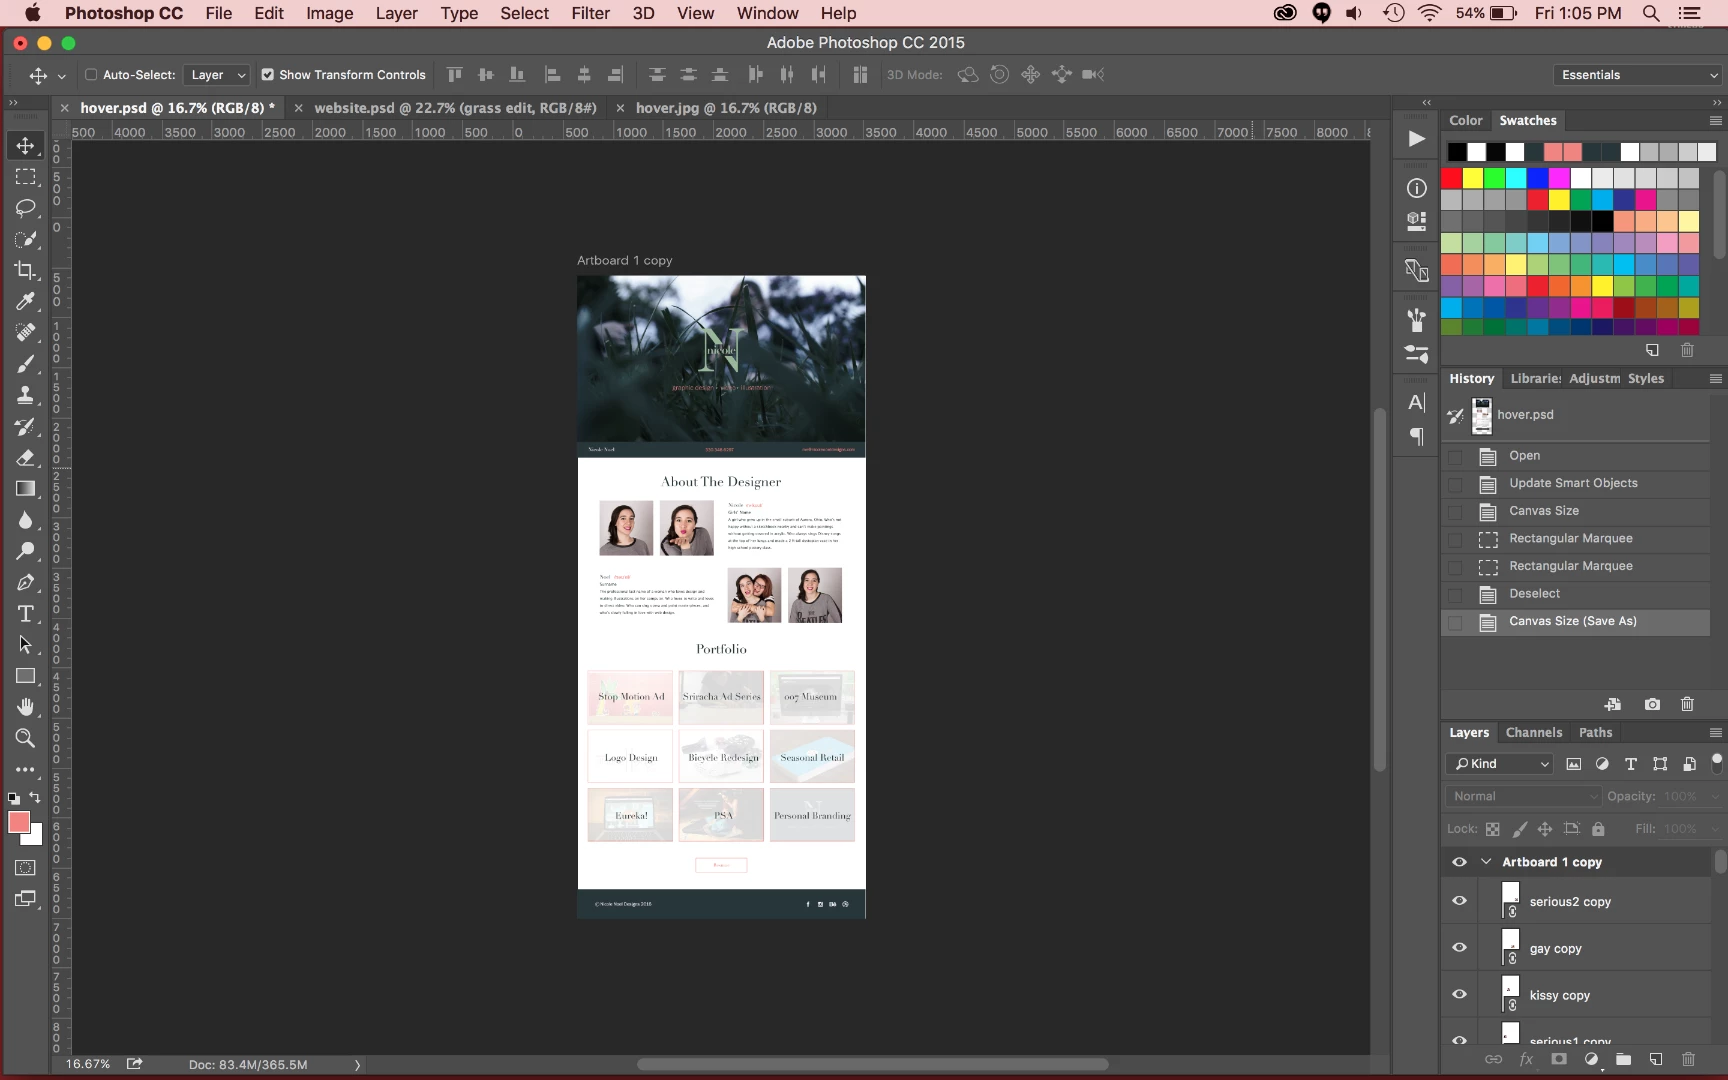The height and width of the screenshot is (1080, 1728).
Task: Select the Spot Healing Brush tool
Action: click(x=25, y=332)
